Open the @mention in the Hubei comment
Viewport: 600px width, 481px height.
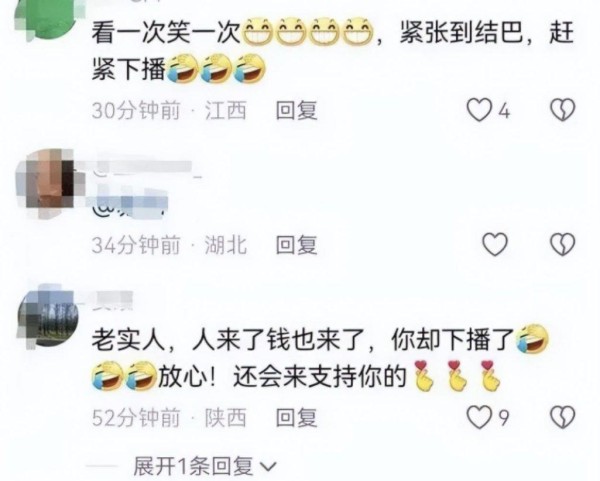pyautogui.click(x=130, y=206)
